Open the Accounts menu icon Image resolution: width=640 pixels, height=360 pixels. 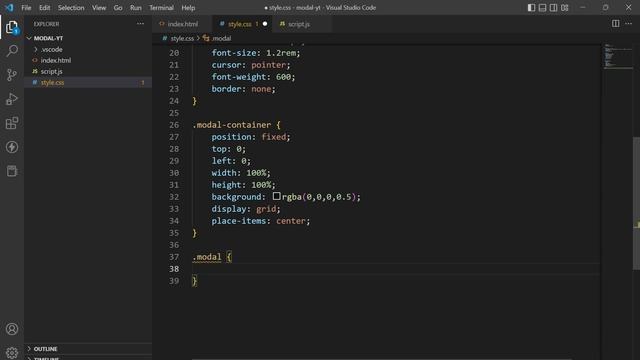(12, 329)
